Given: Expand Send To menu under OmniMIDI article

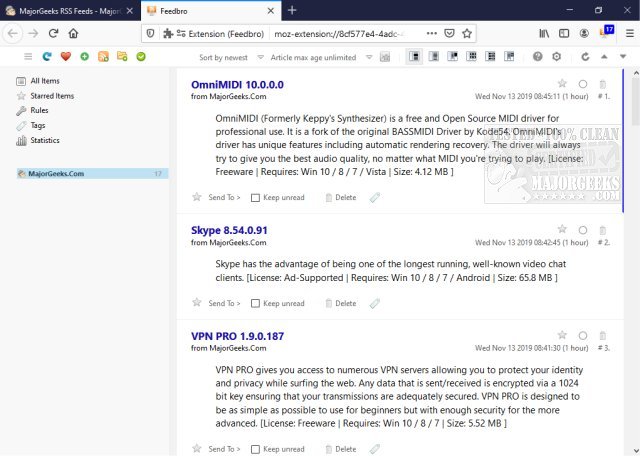Looking at the screenshot, I should click(222, 198).
